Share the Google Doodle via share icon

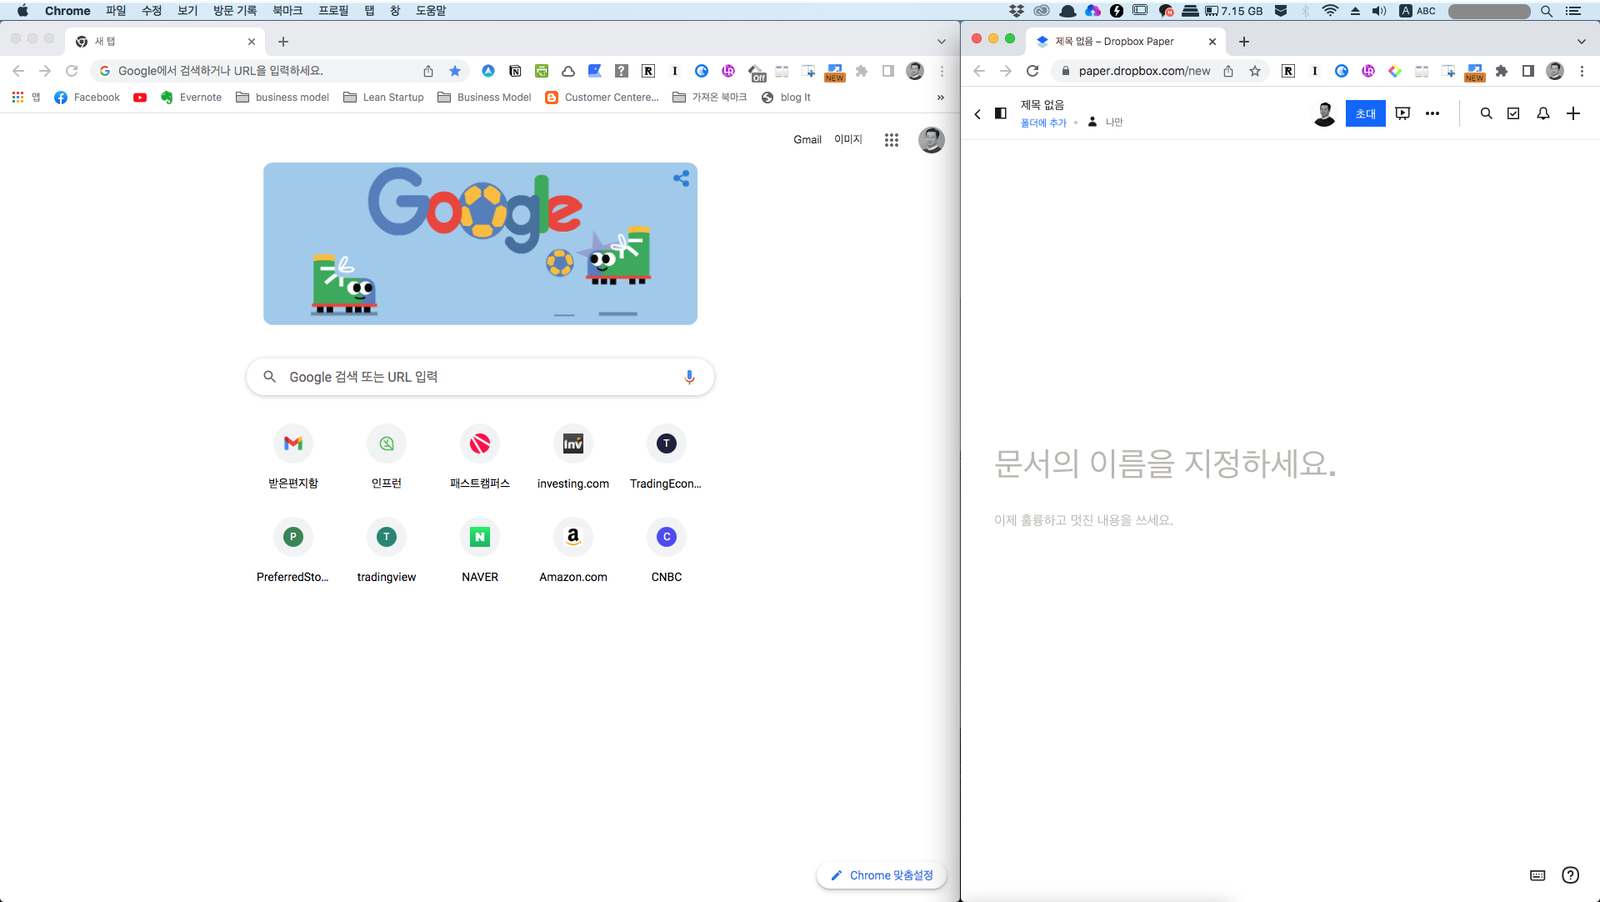pos(681,178)
